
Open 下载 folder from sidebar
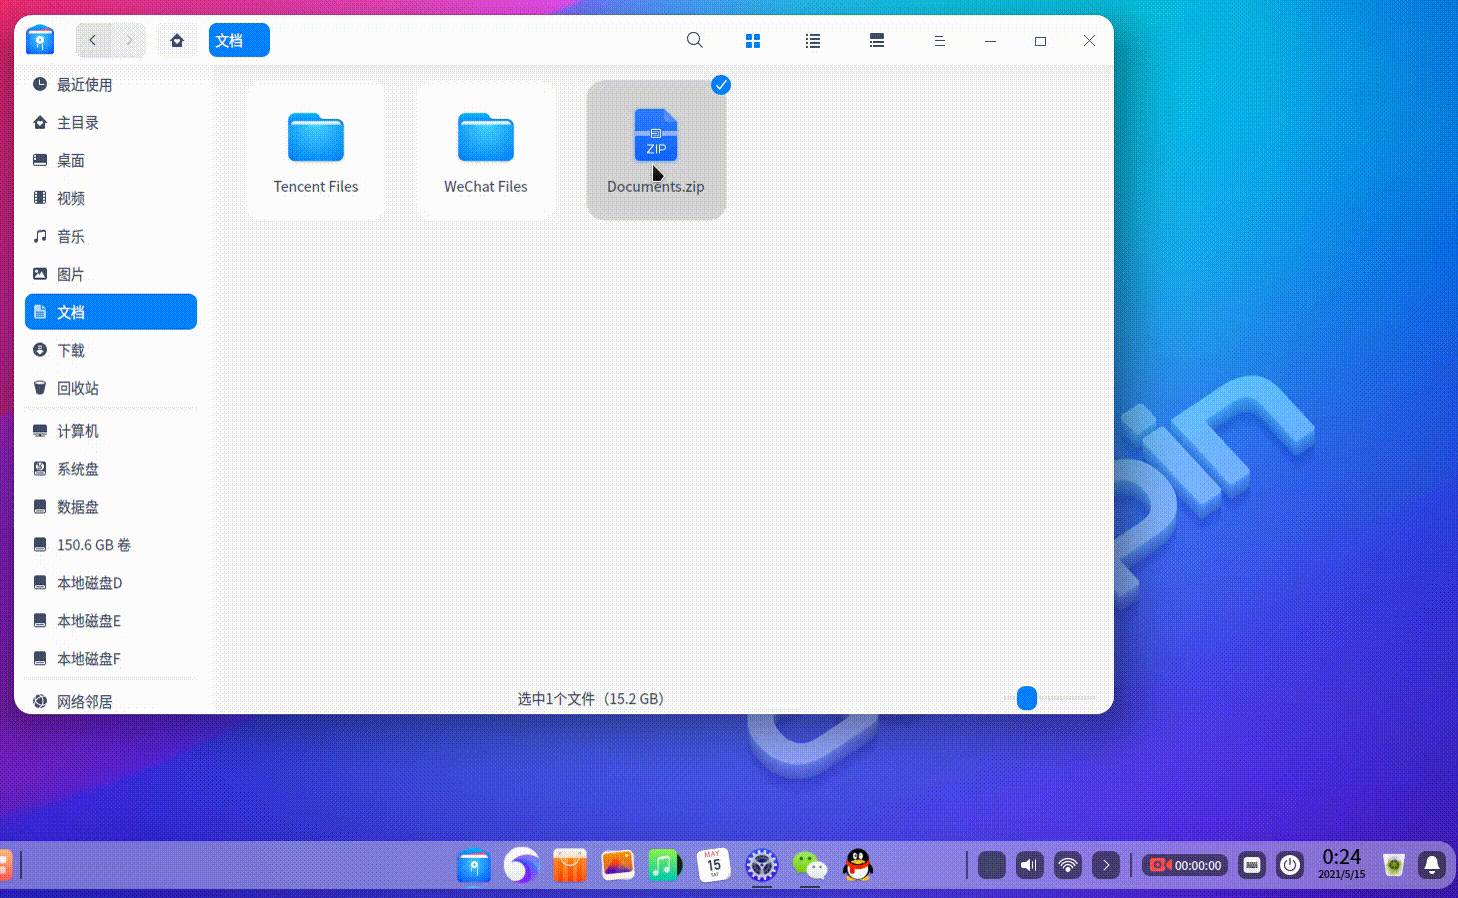[x=71, y=351]
